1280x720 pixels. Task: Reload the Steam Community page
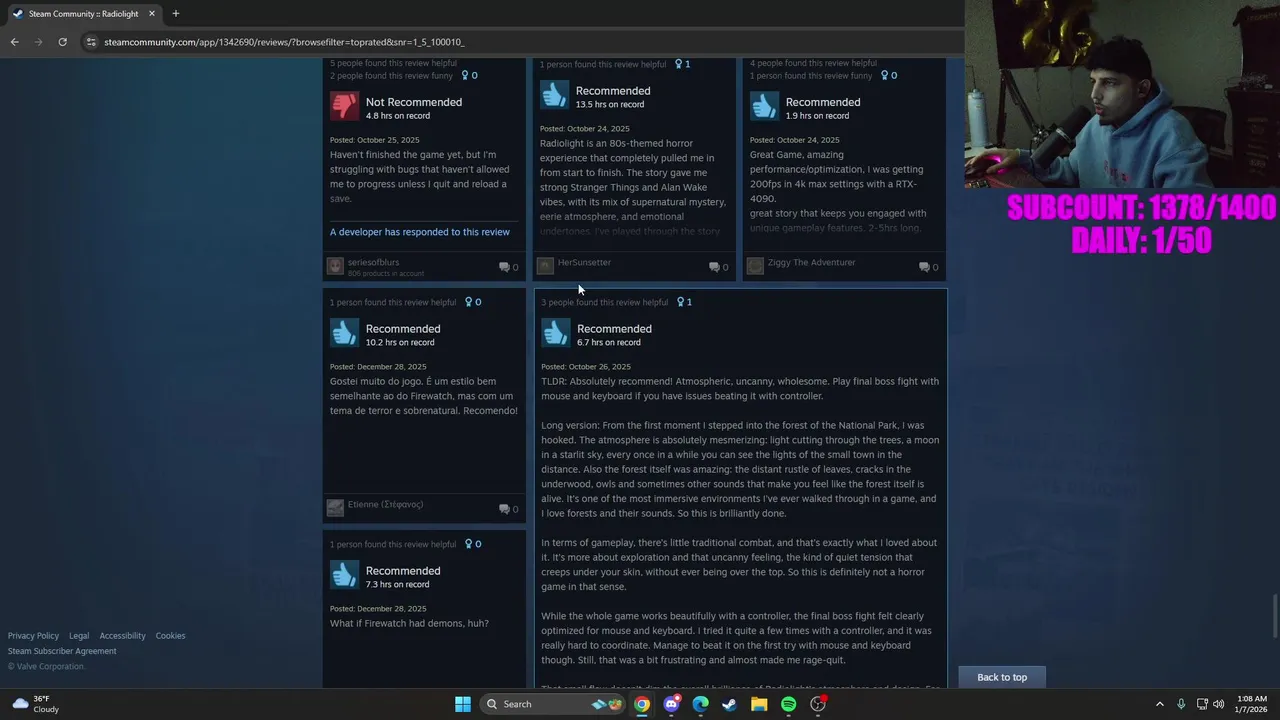point(62,42)
